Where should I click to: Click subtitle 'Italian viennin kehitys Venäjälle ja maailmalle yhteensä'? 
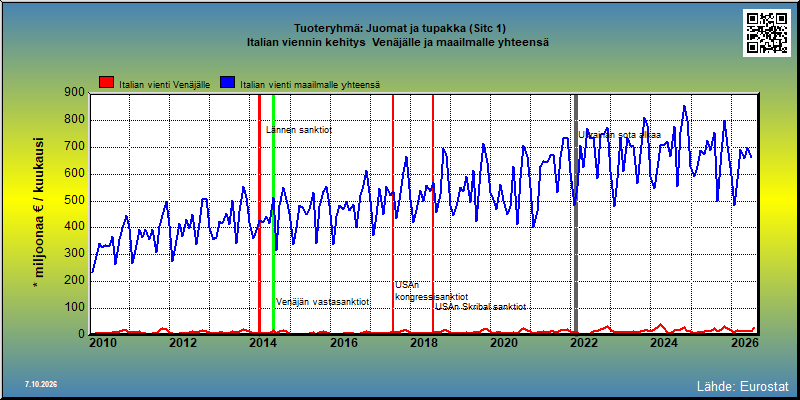[398, 42]
